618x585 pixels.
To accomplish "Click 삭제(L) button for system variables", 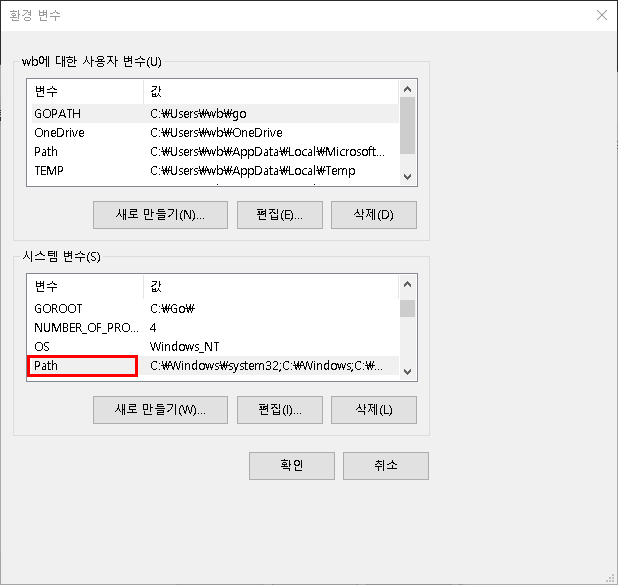I will pos(374,410).
